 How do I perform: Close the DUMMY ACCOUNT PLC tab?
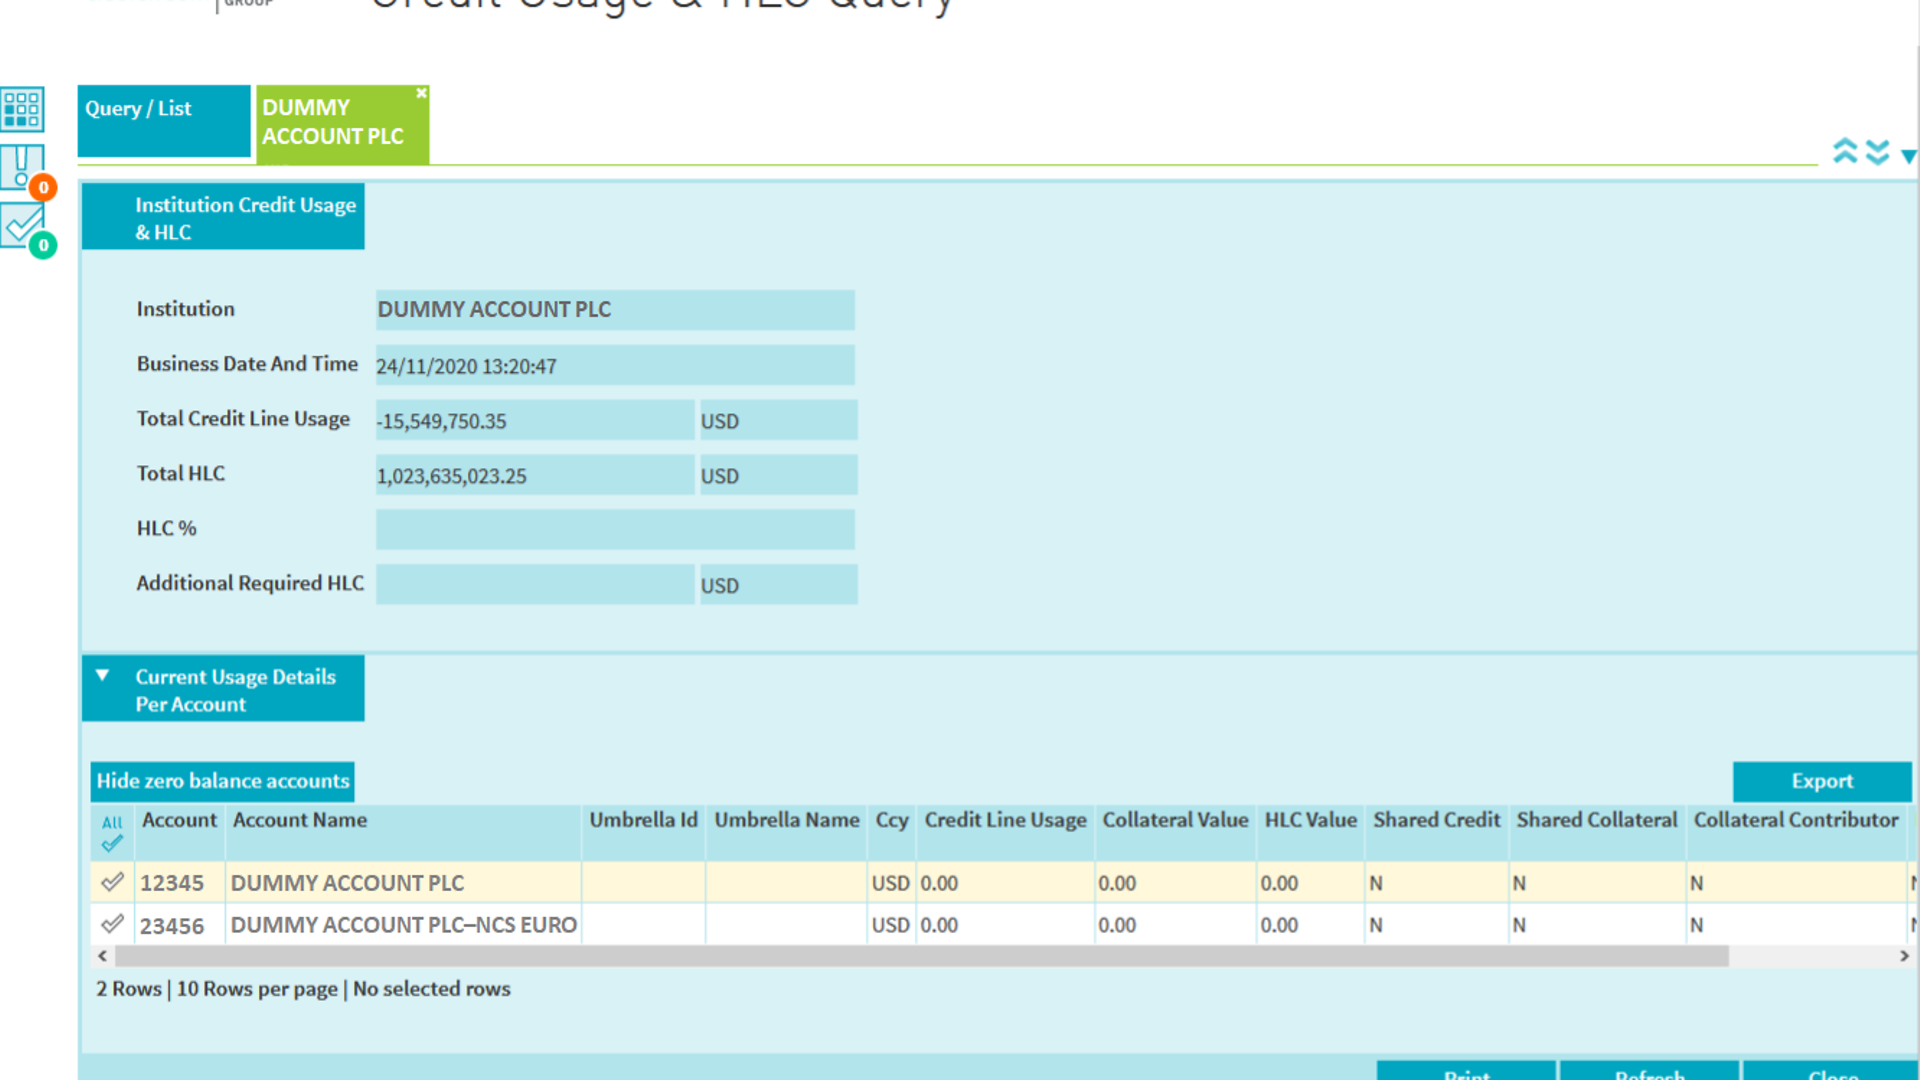[421, 93]
